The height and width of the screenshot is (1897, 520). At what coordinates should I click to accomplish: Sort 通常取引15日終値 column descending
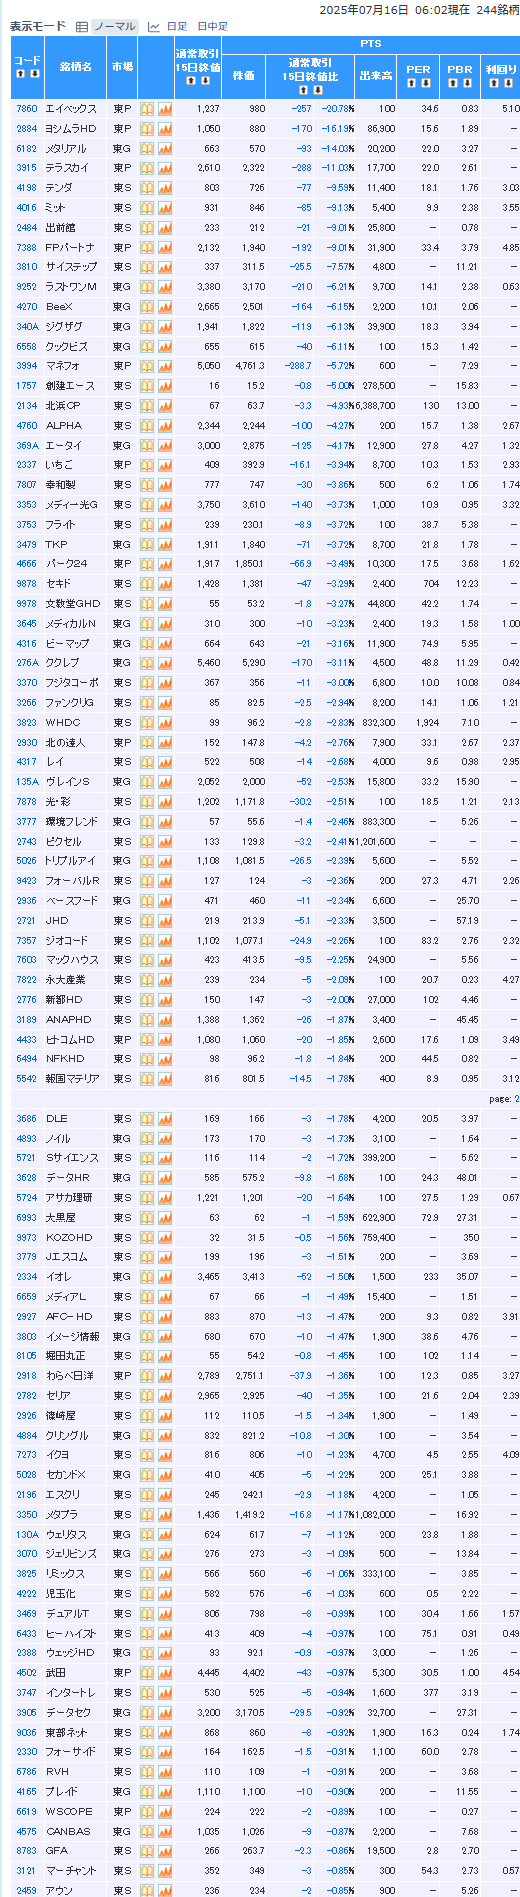[205, 82]
